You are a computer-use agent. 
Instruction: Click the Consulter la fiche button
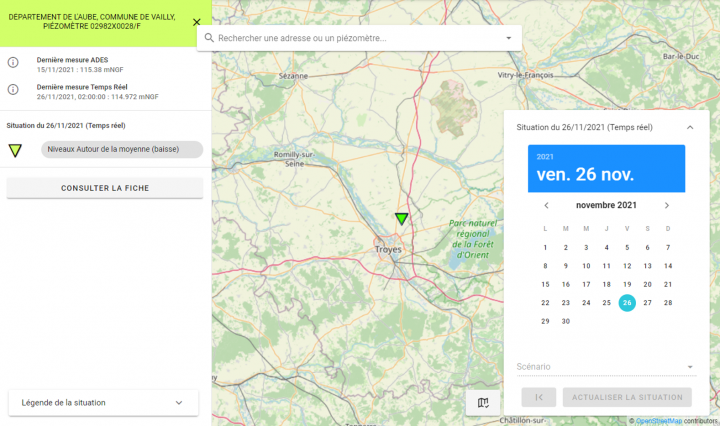[x=105, y=188]
